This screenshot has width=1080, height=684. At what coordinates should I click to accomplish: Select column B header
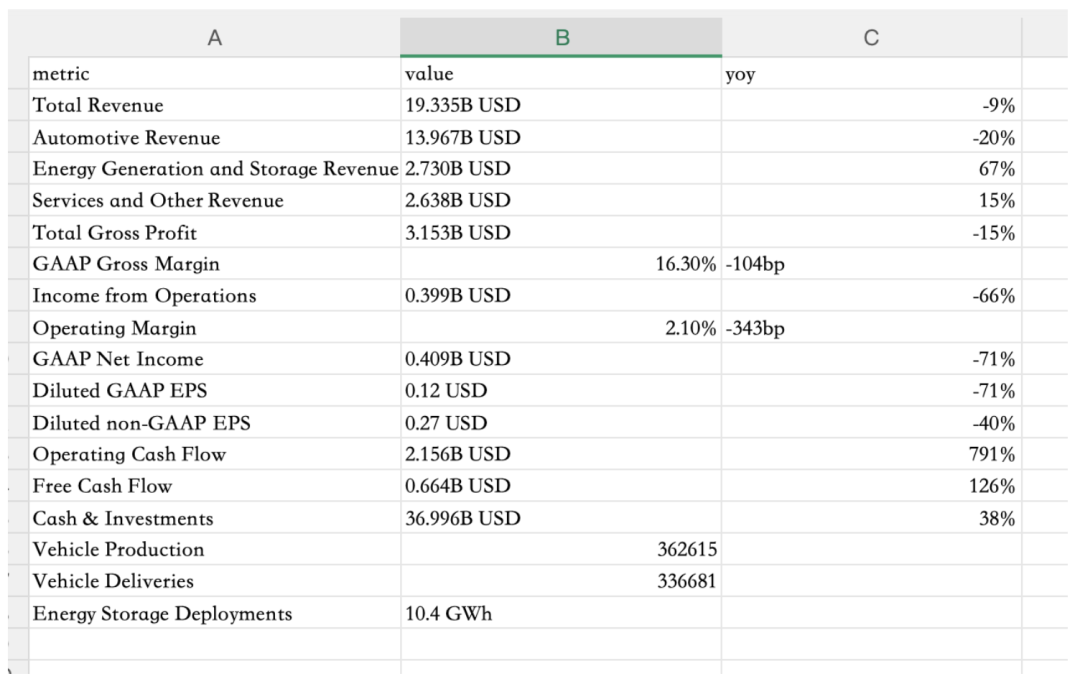tap(561, 38)
